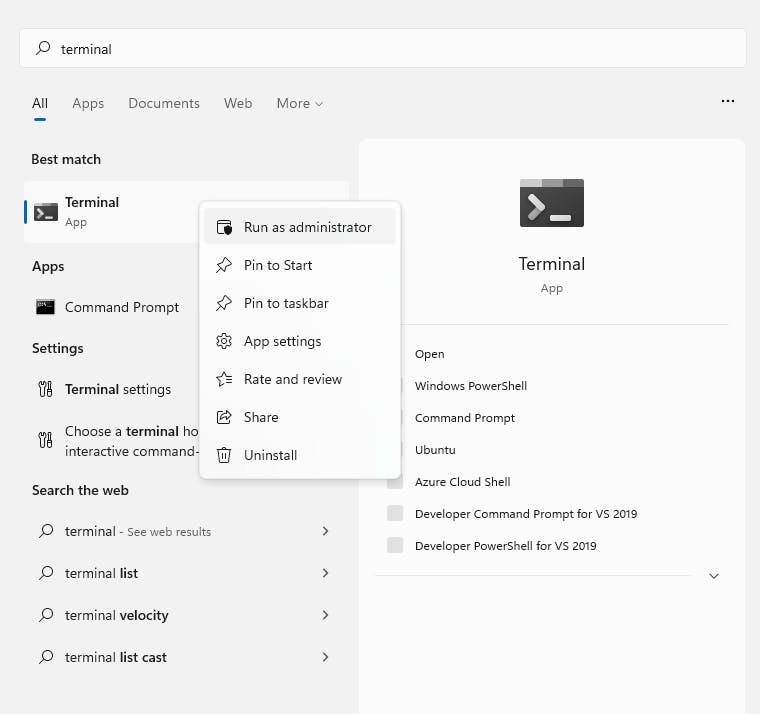
Task: Click the search box containing 'terminal'
Action: pos(383,48)
